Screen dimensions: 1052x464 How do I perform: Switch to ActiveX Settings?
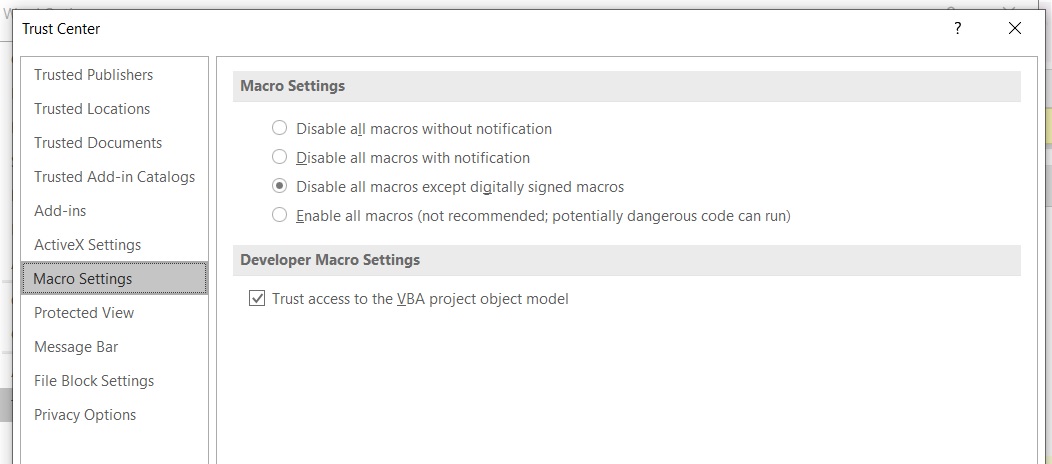coord(87,245)
